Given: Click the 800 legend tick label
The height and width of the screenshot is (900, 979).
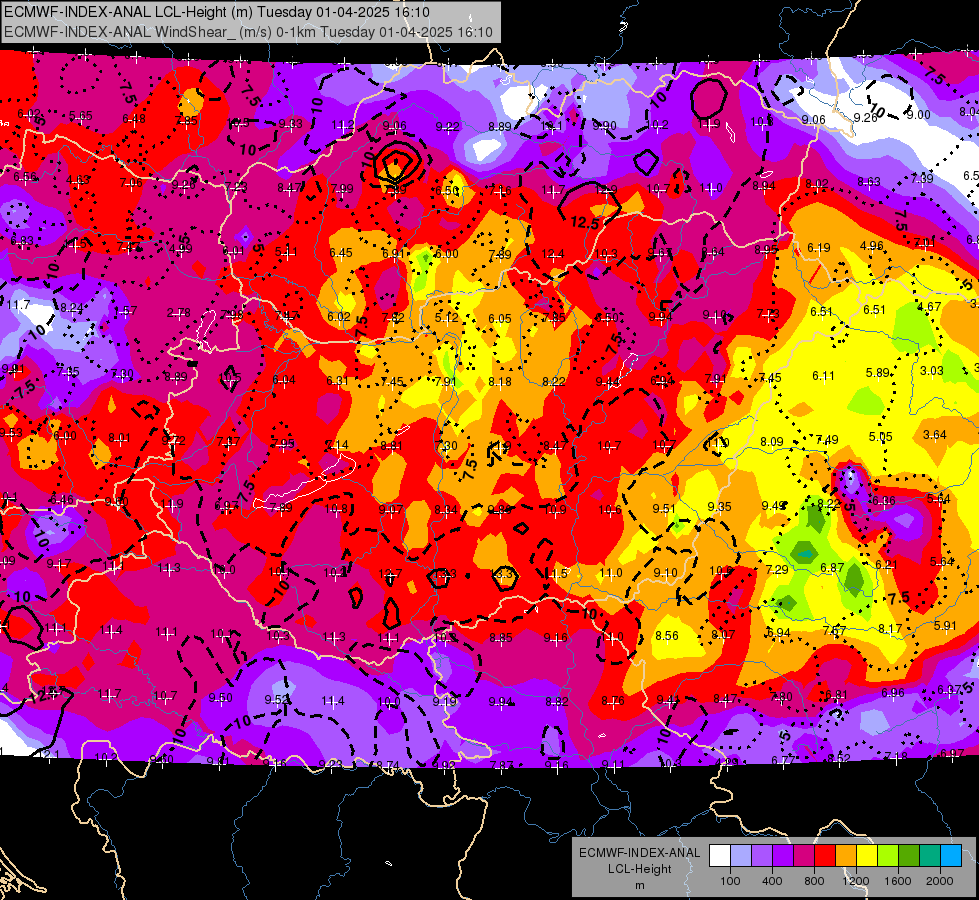Looking at the screenshot, I should pos(814,881).
